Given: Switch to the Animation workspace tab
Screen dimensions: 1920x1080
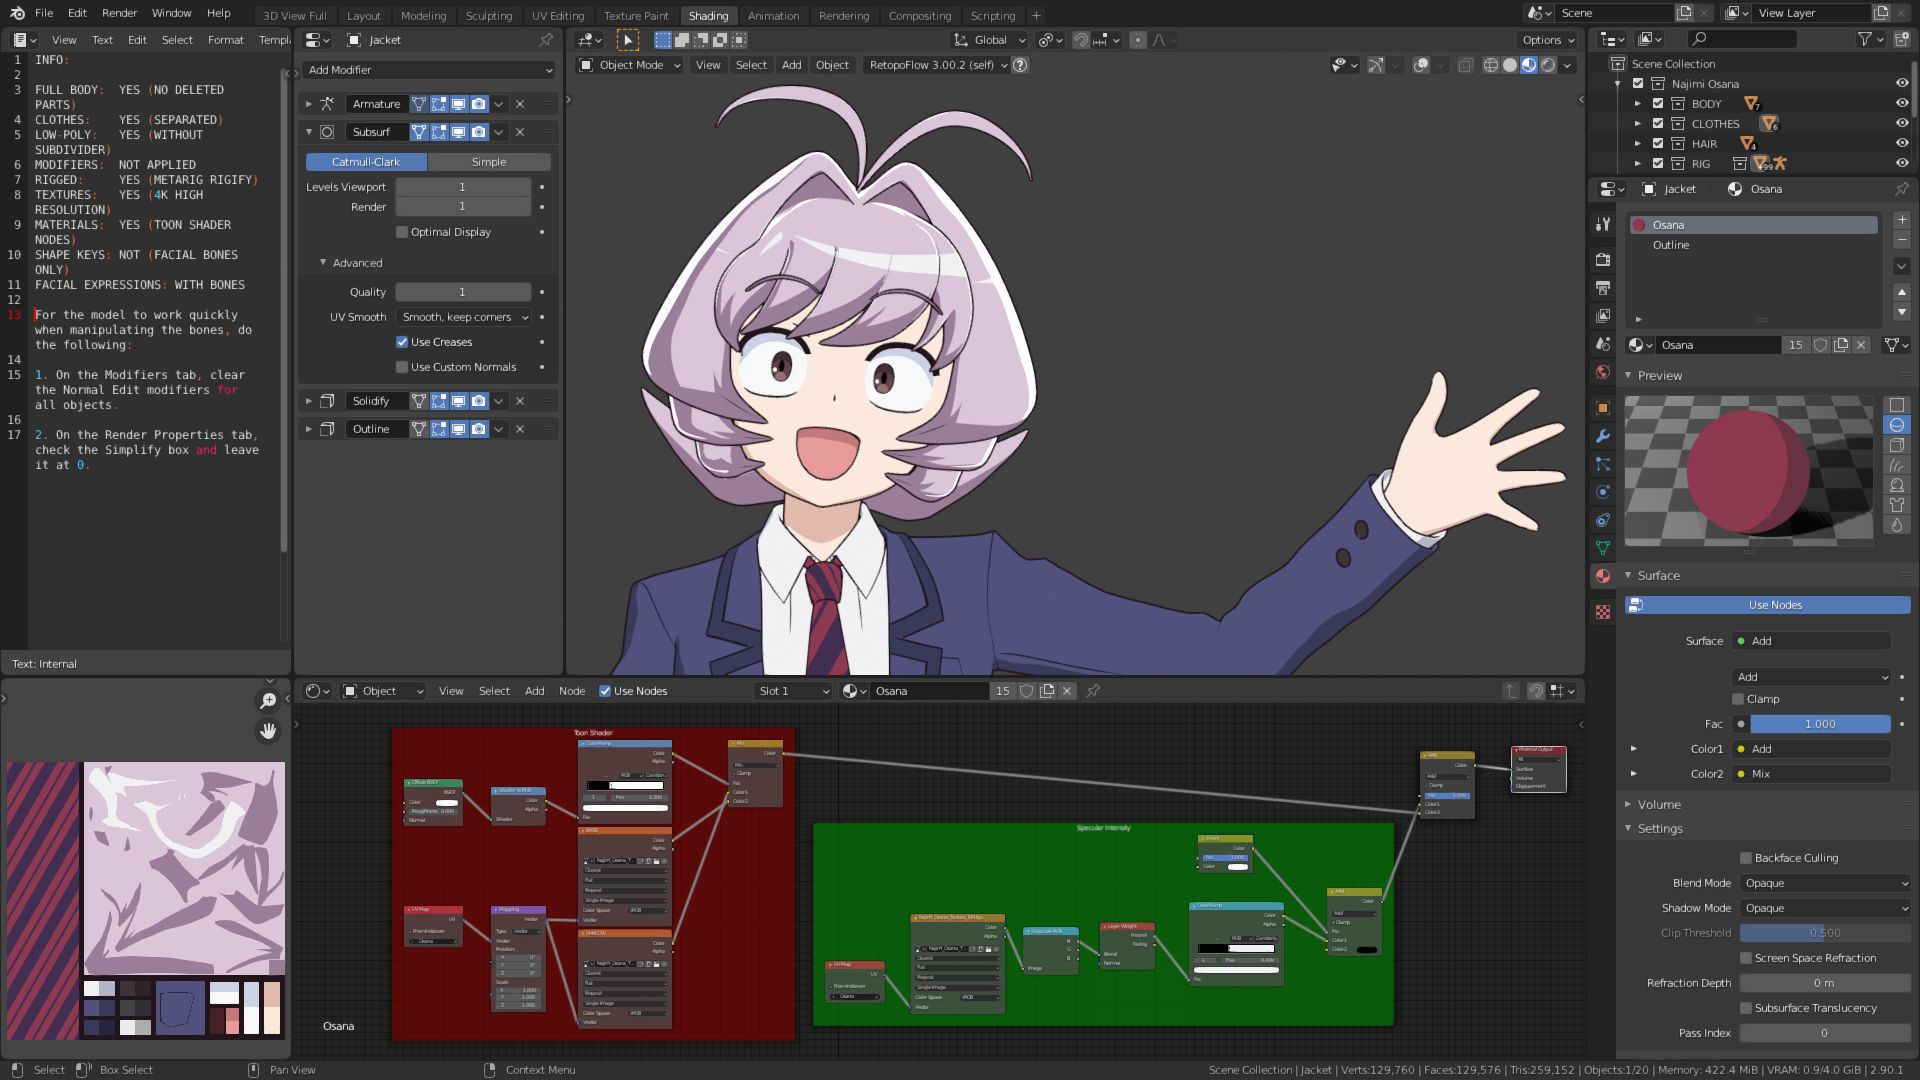Looking at the screenshot, I should [773, 15].
